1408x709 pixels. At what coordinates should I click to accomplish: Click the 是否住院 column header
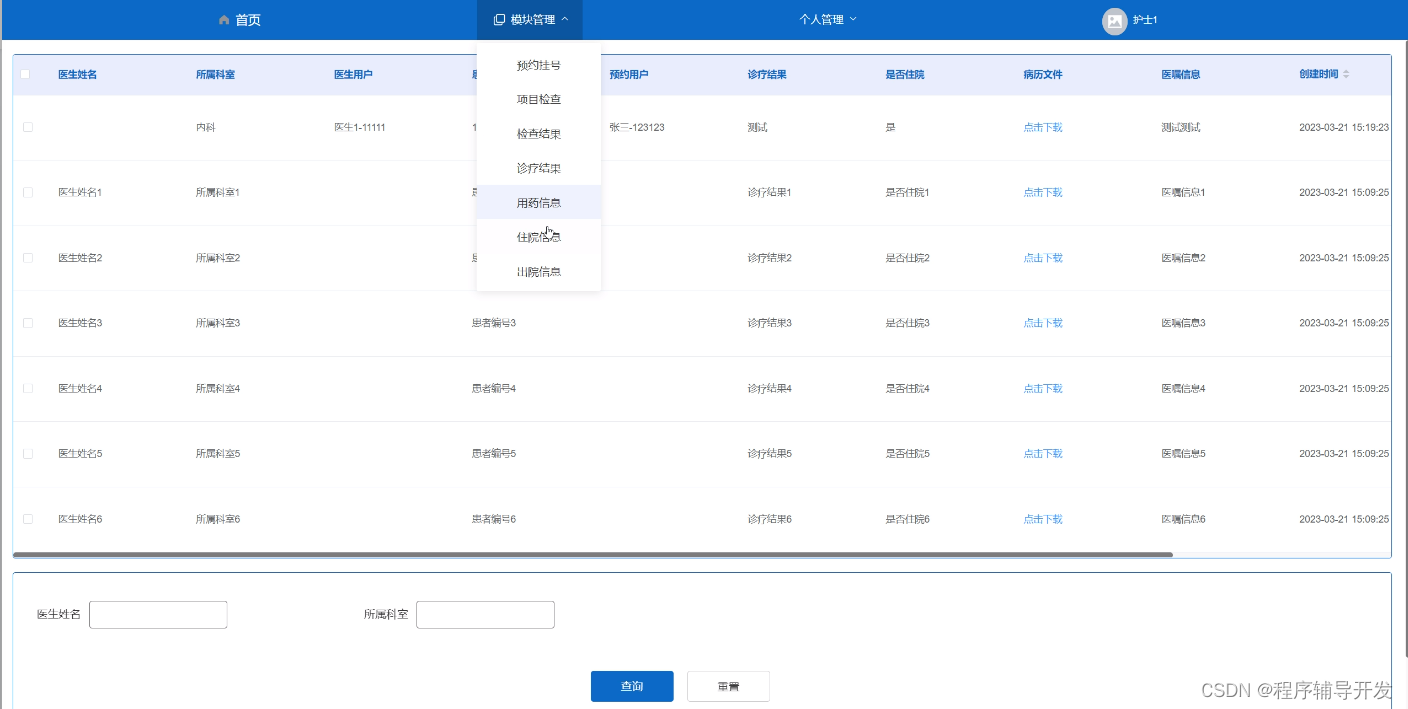[905, 74]
